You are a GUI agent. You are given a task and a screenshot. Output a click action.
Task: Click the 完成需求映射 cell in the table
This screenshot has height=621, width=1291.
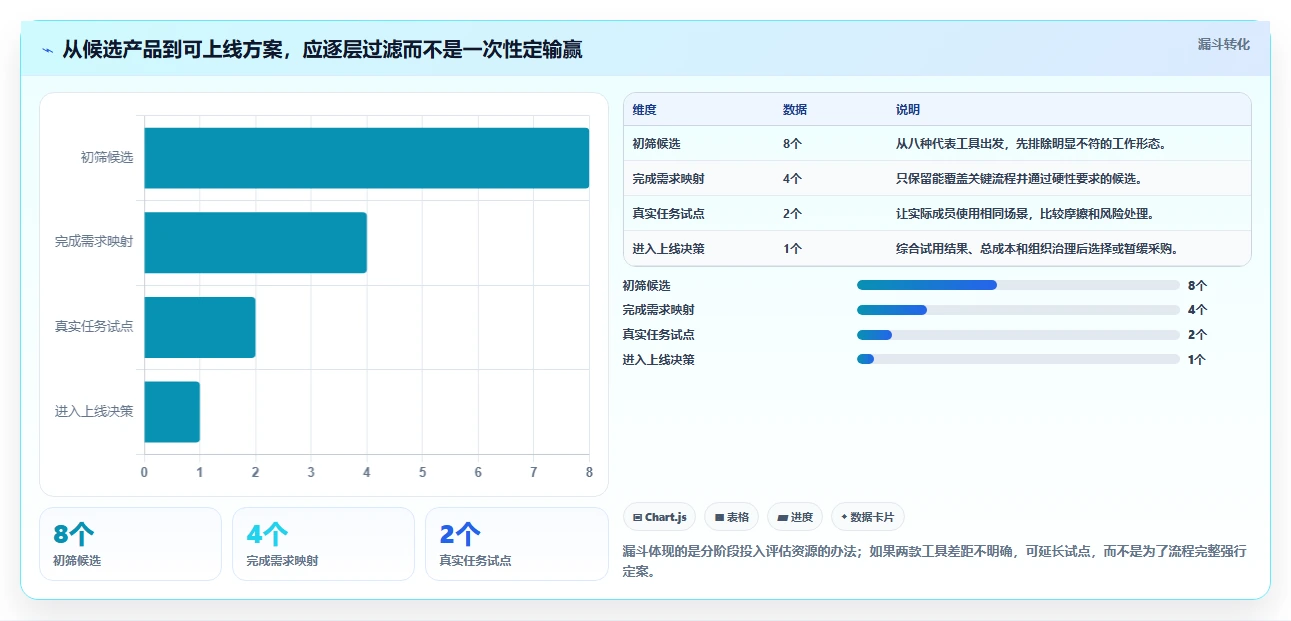point(669,179)
